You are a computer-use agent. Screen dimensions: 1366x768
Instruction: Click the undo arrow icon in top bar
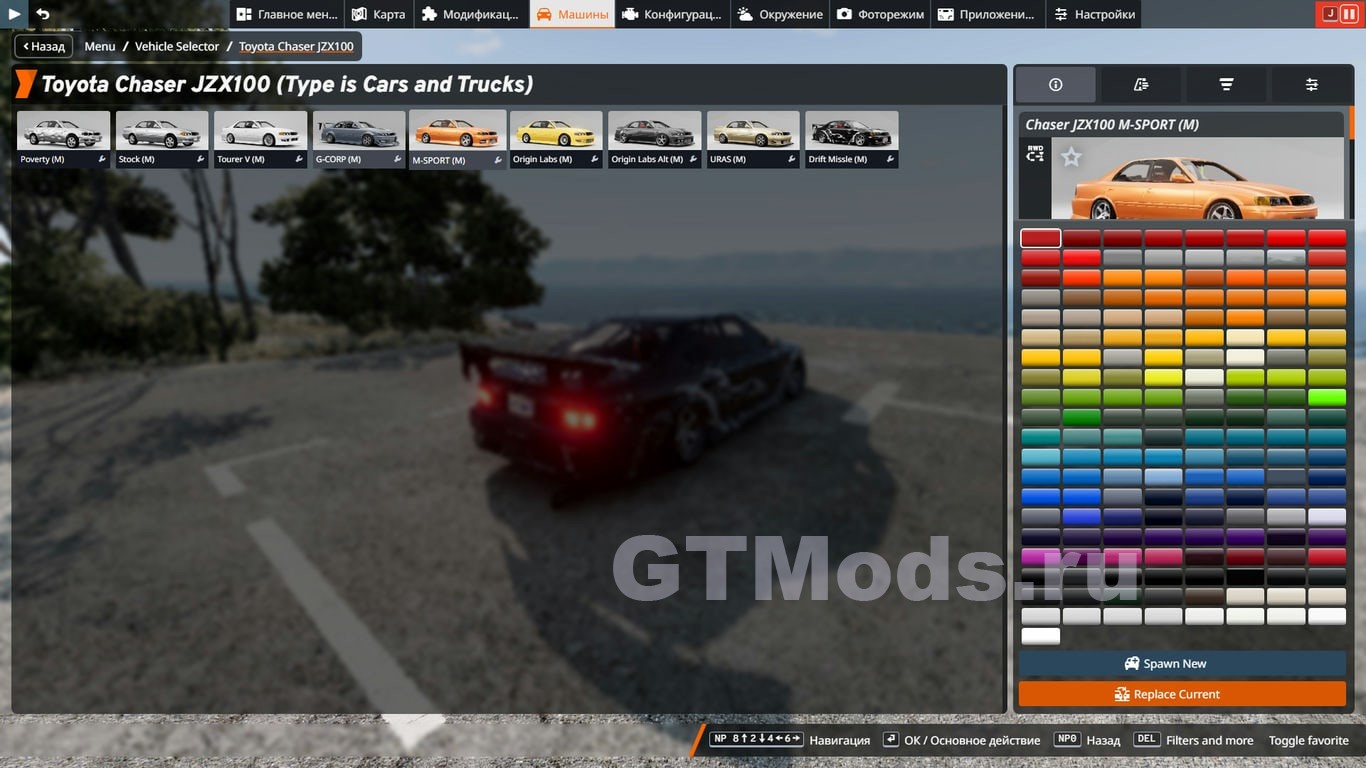42,14
